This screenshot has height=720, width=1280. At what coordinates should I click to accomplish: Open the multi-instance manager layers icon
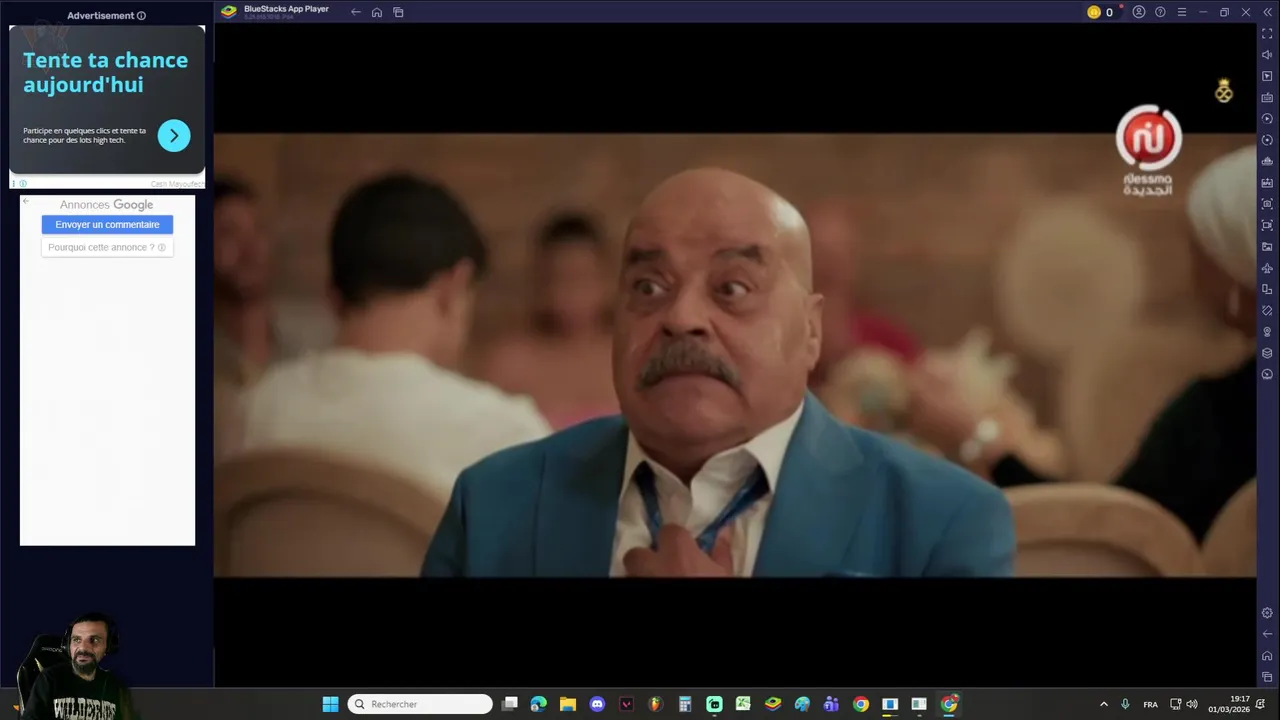[x=1267, y=353]
